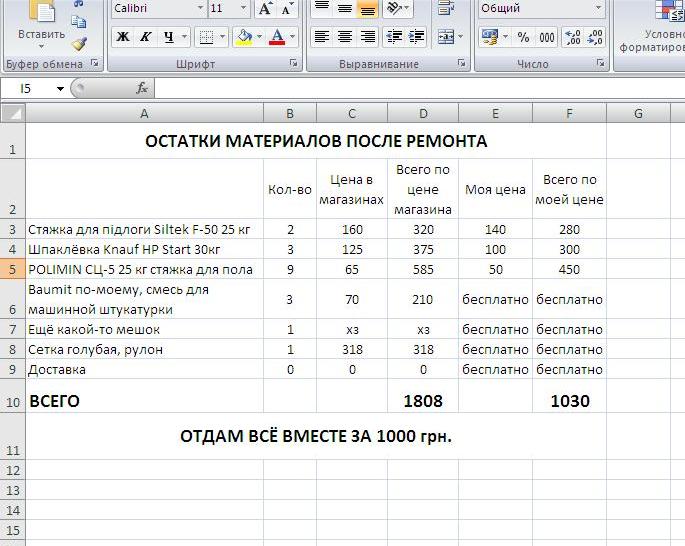Screen dimensions: 685x546
Task: Decrease decimal places
Action: click(595, 37)
